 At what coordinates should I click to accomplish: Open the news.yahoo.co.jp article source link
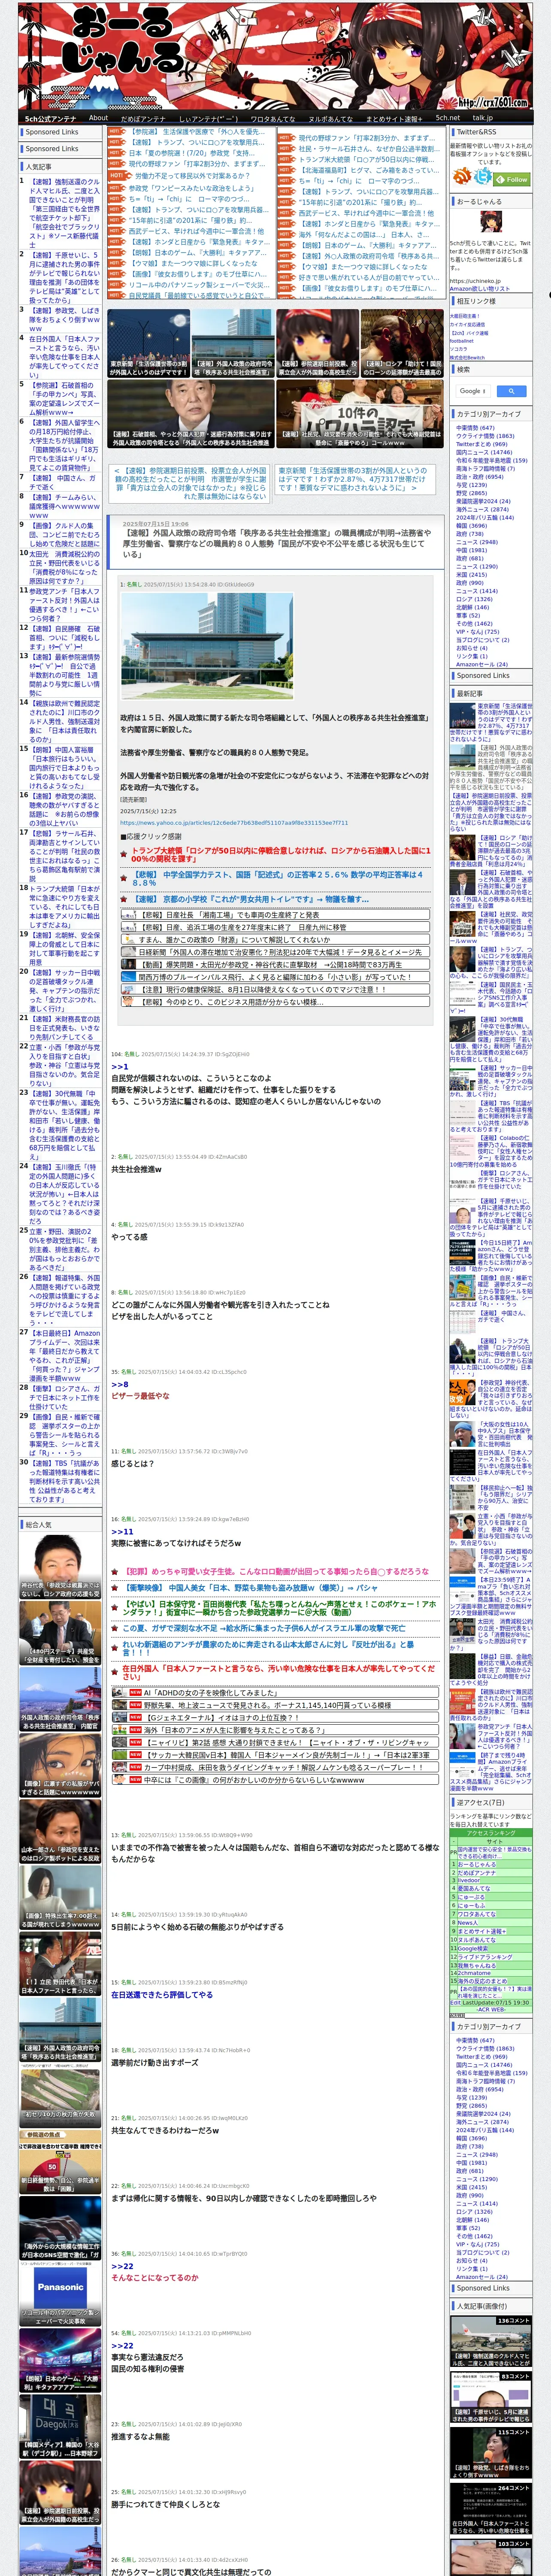pyautogui.click(x=234, y=823)
